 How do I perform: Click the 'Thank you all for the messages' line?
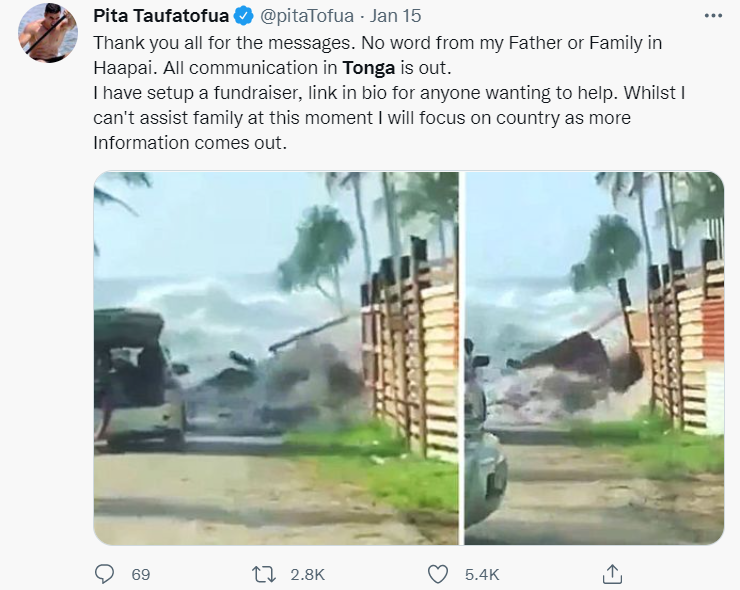coord(223,43)
